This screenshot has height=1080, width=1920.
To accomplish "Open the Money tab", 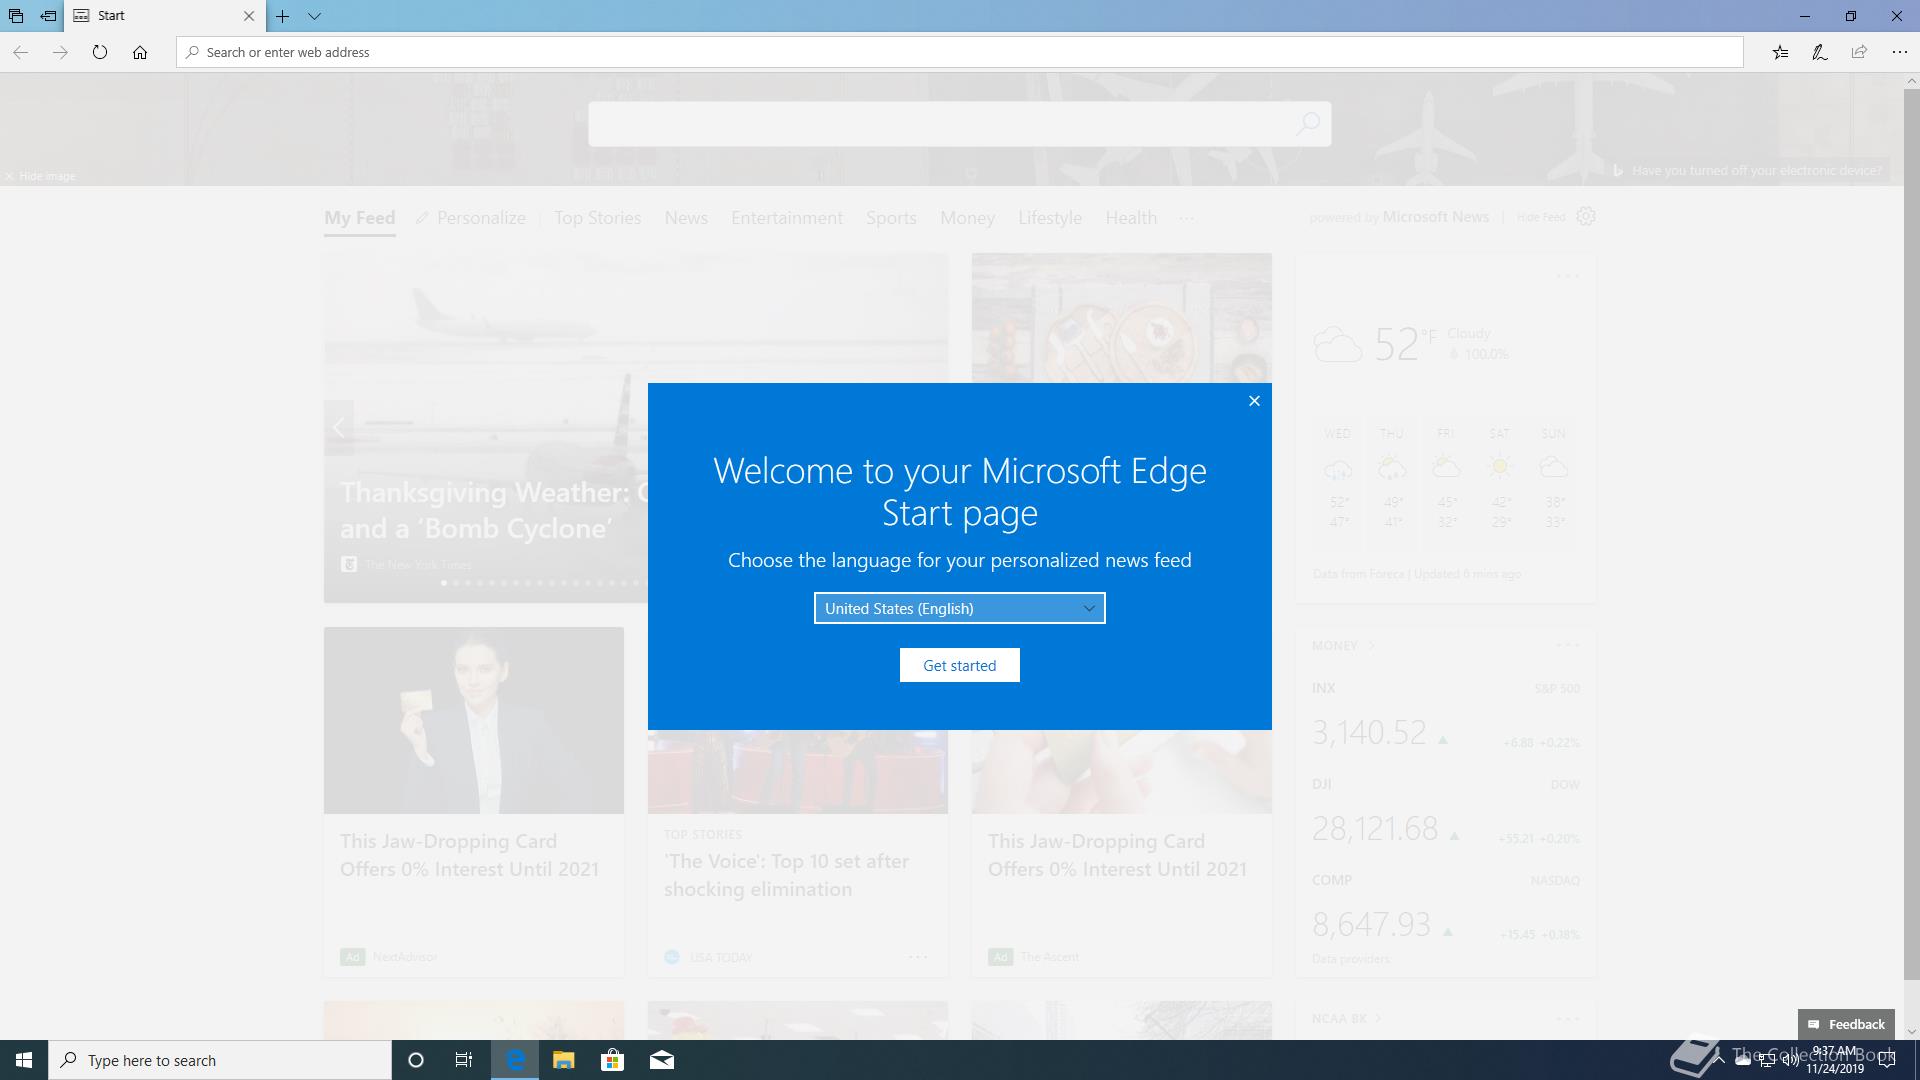I will (967, 218).
